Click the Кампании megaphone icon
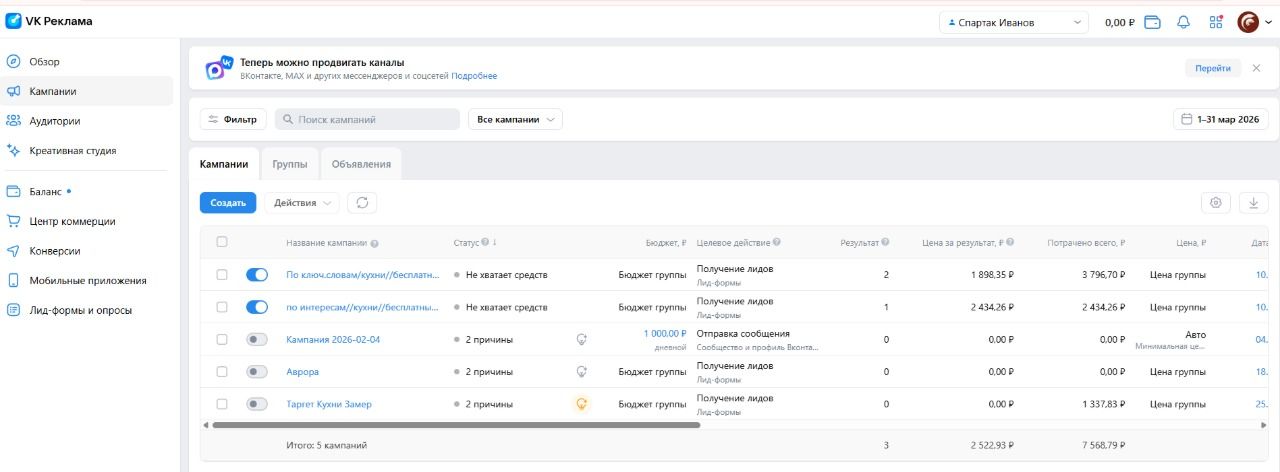This screenshot has height=472, width=1280. coord(13,91)
